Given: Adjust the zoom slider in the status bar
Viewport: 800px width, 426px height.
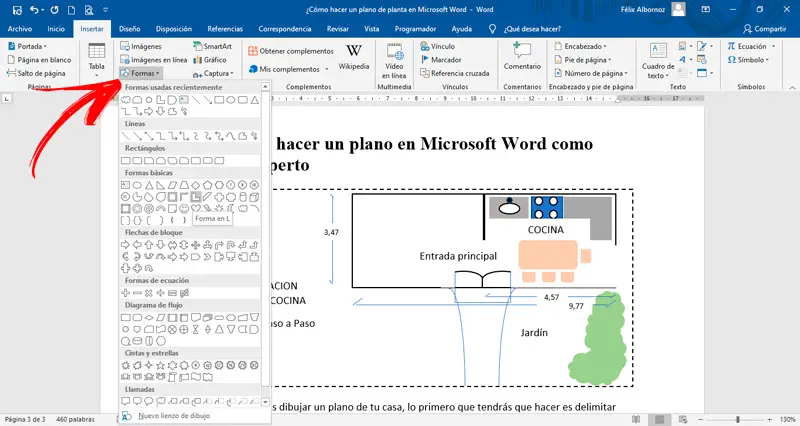Looking at the screenshot, I should click(738, 419).
